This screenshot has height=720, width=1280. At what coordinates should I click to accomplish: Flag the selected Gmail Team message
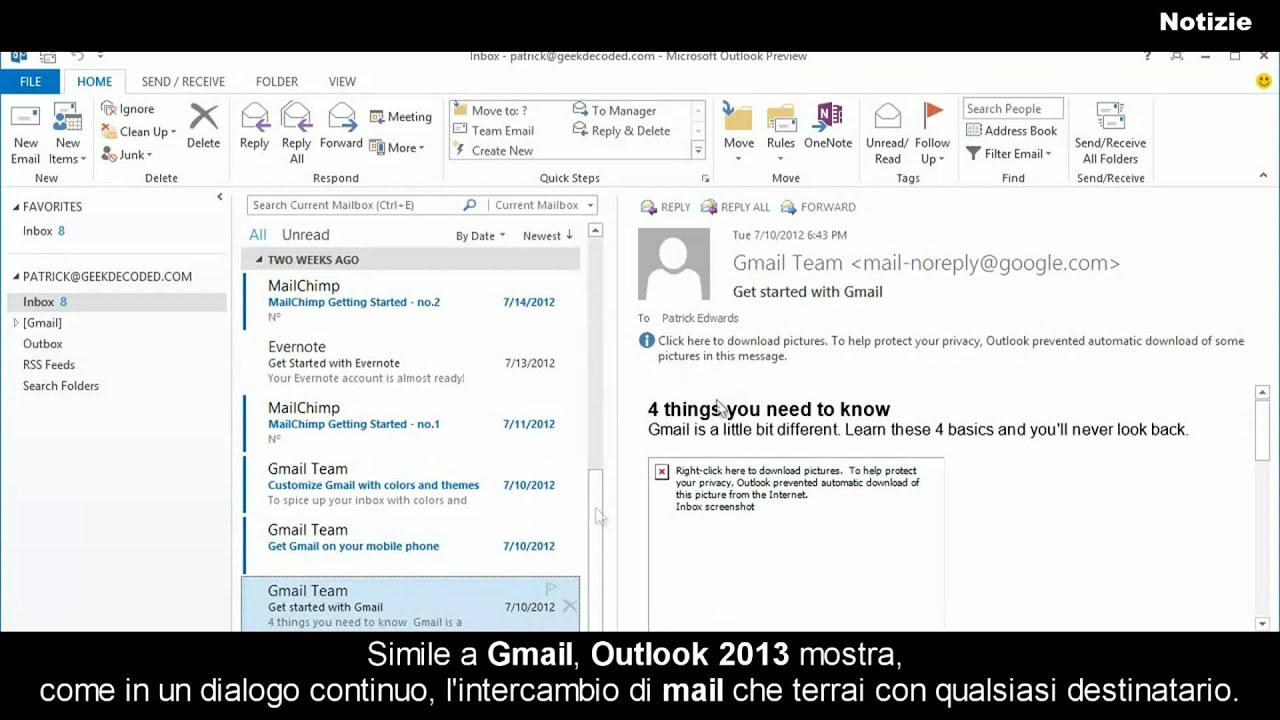pos(551,589)
